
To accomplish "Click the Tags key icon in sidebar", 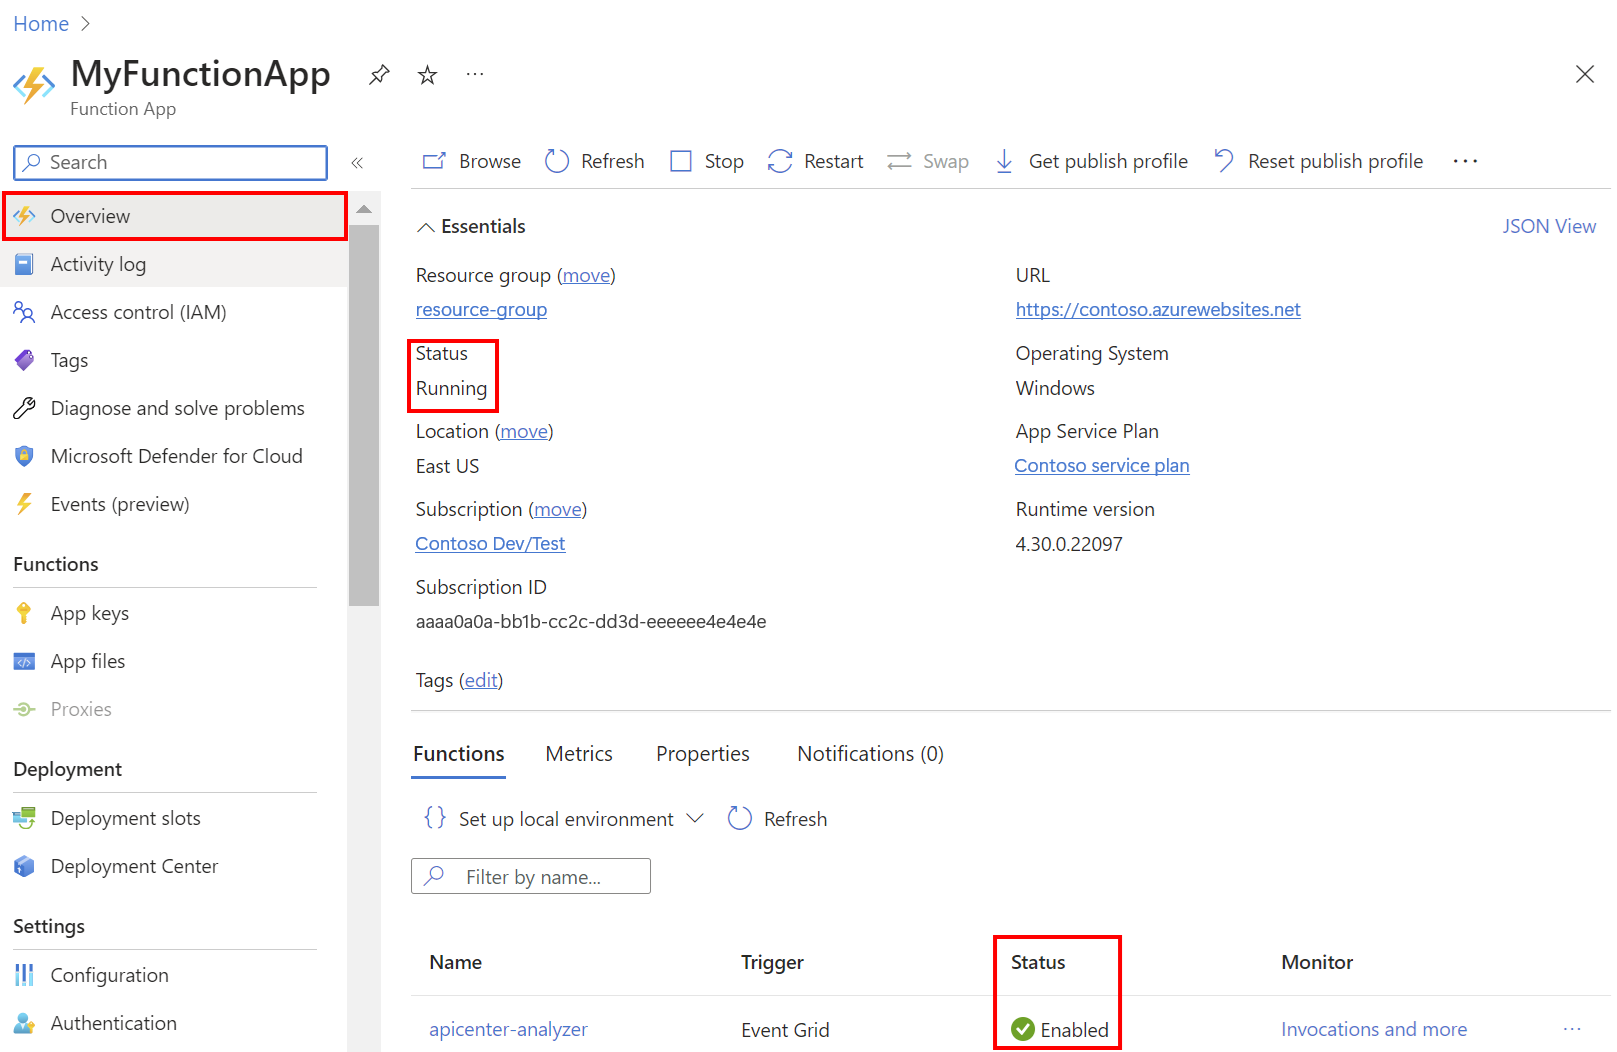I will [x=25, y=359].
